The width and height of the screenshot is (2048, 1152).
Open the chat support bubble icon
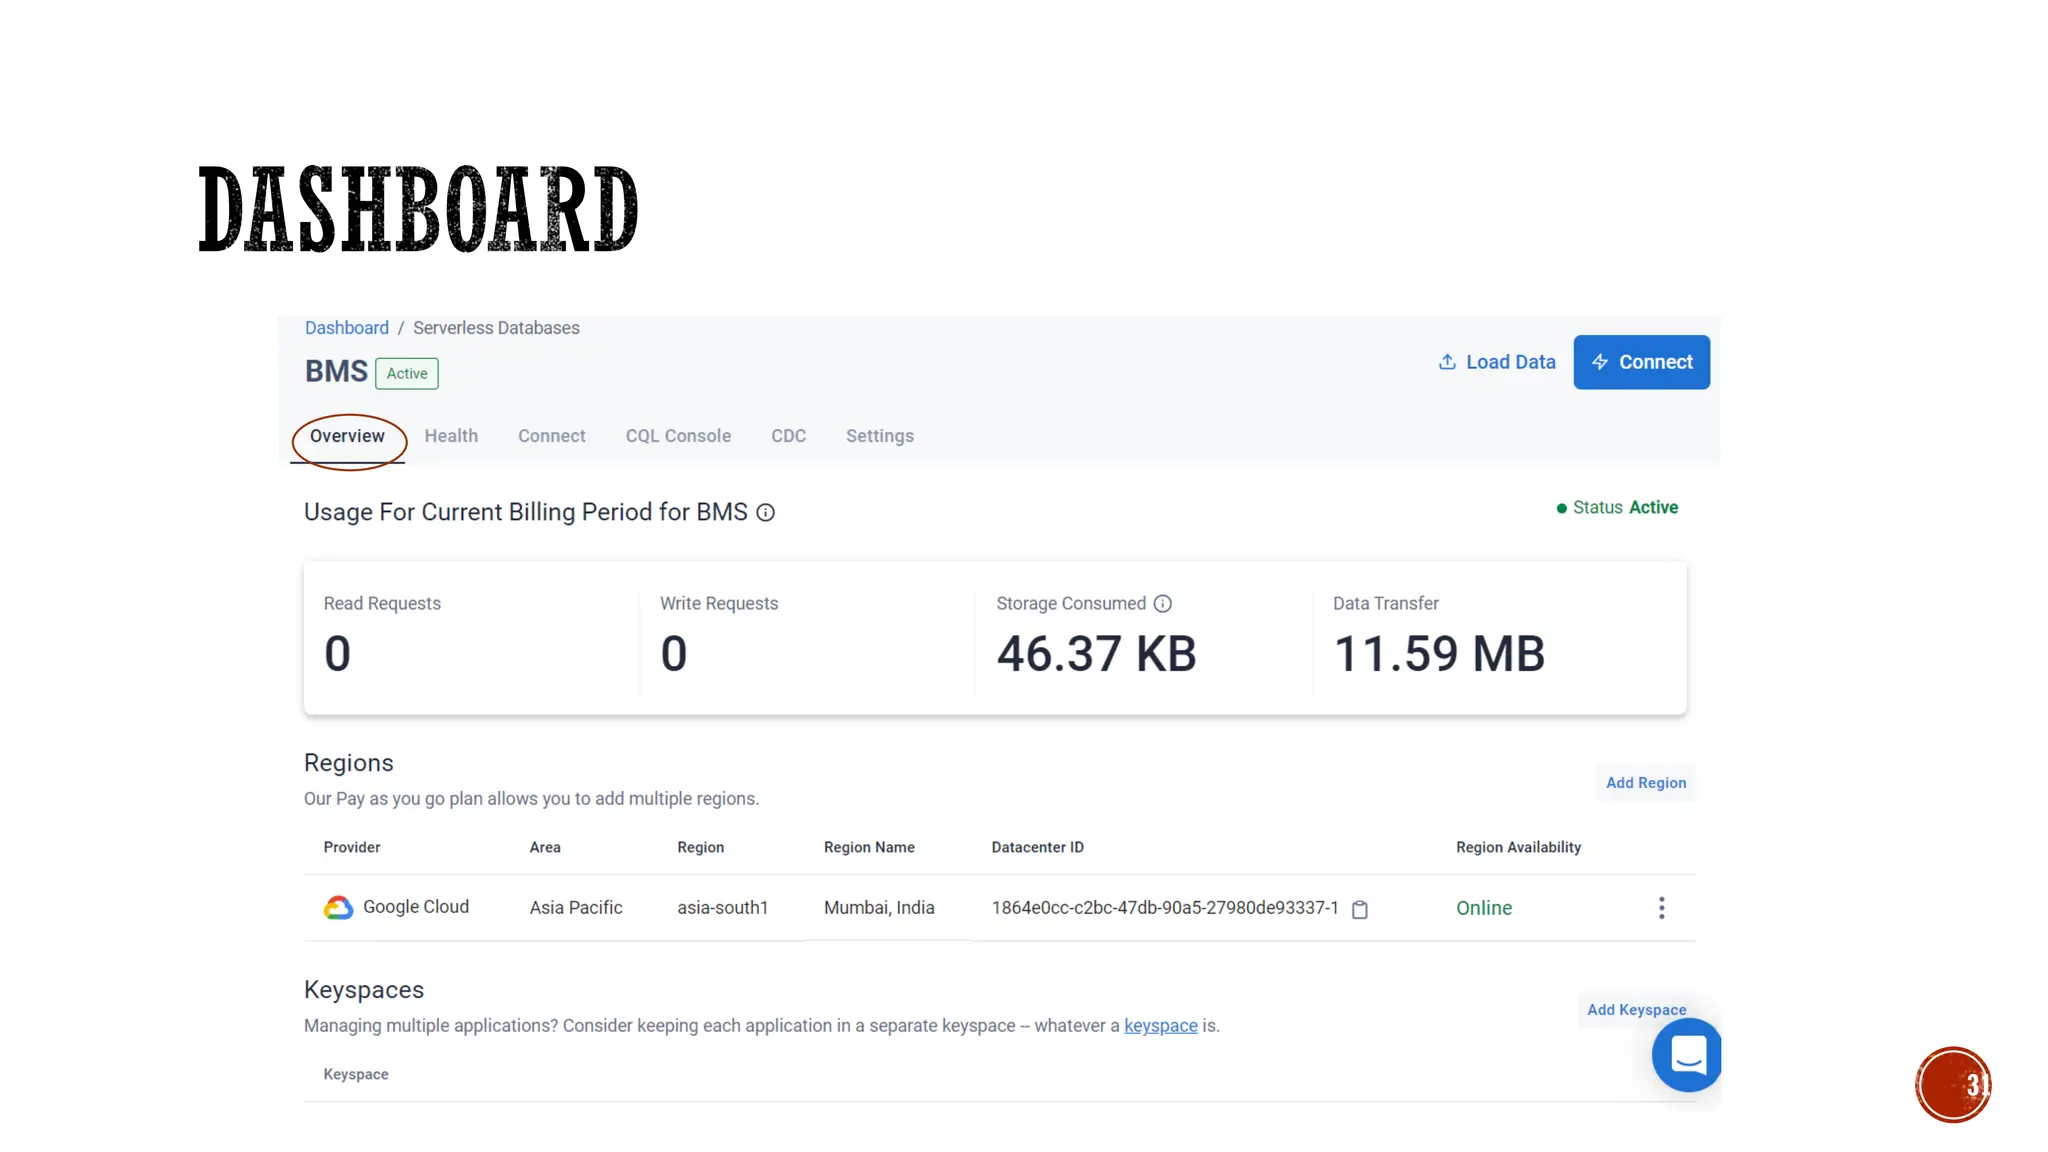pos(1687,1055)
